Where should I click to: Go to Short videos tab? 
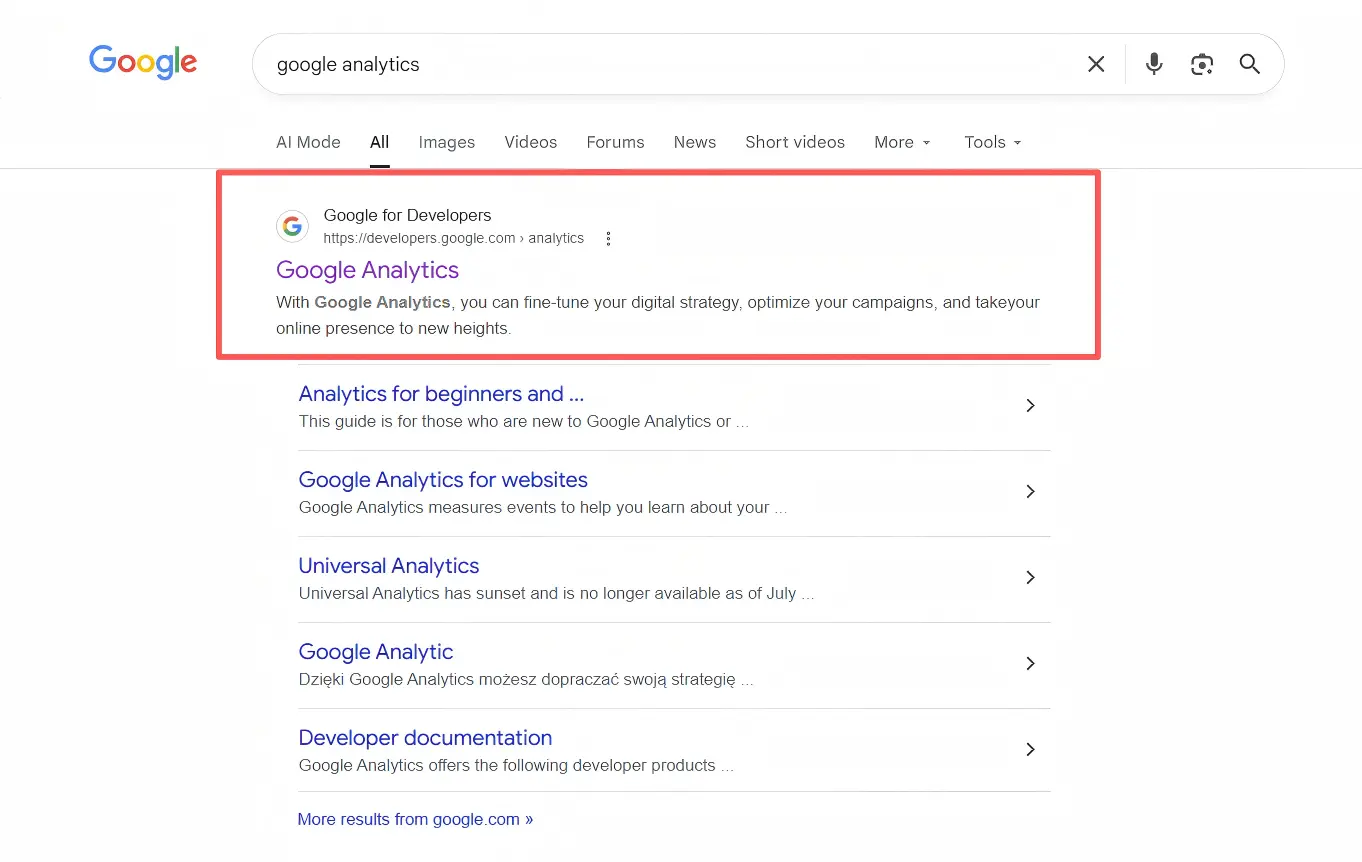(x=795, y=142)
